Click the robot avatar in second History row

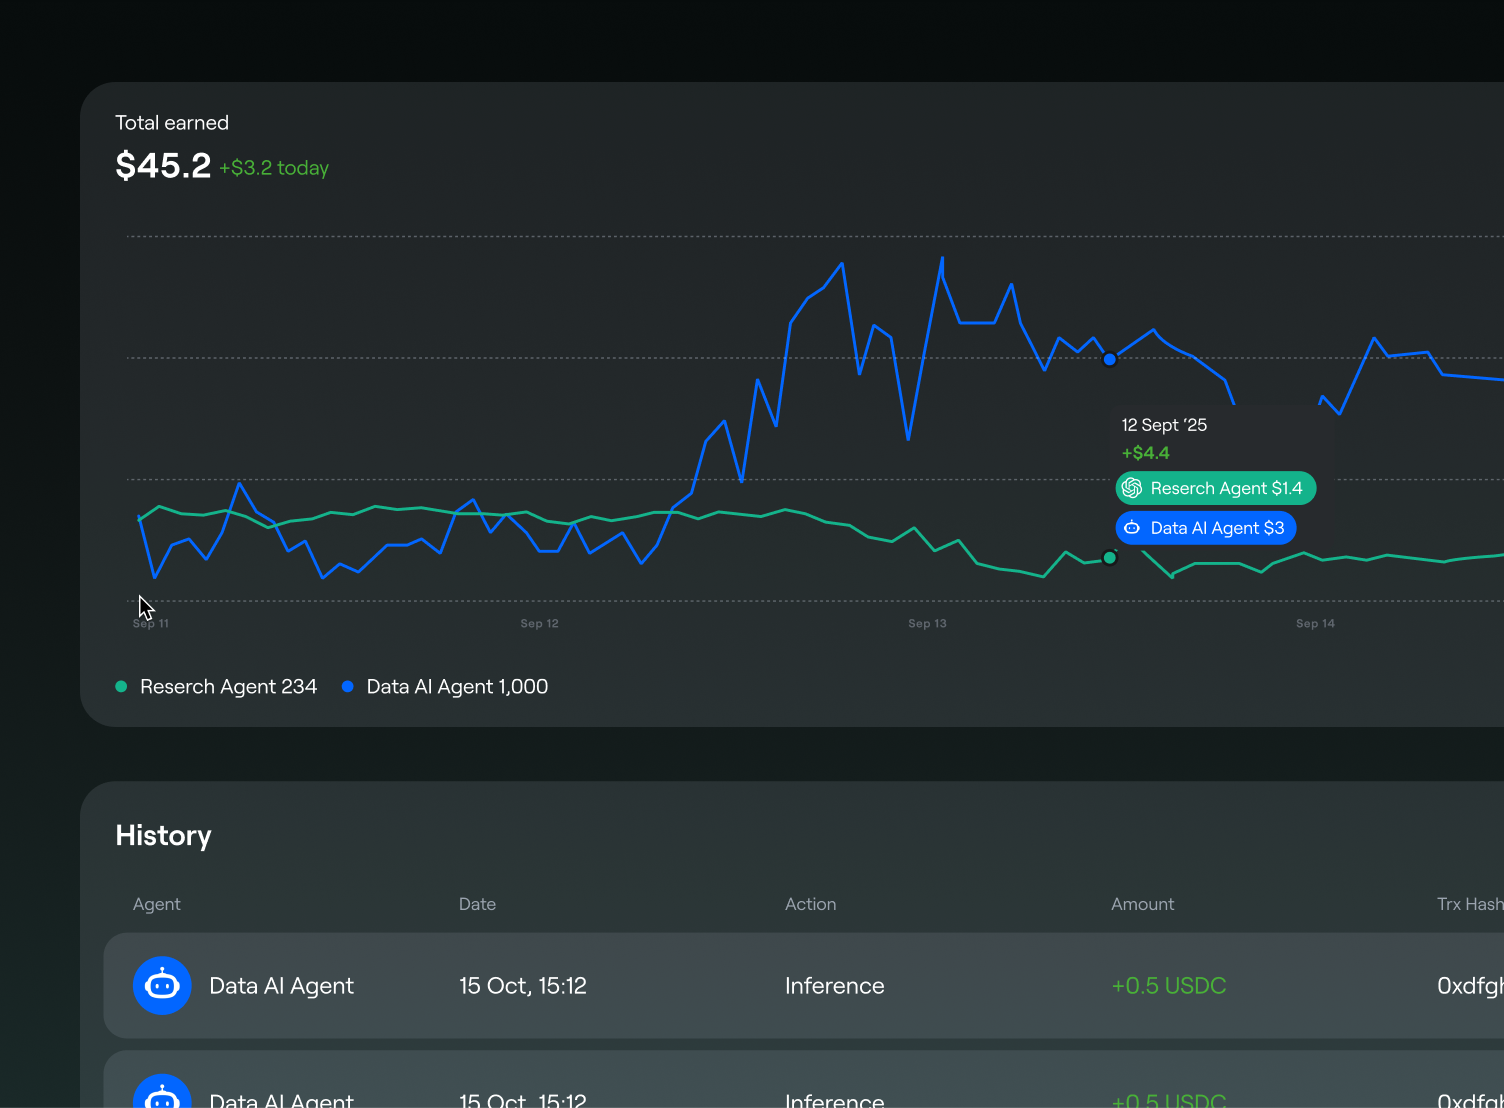point(162,1096)
